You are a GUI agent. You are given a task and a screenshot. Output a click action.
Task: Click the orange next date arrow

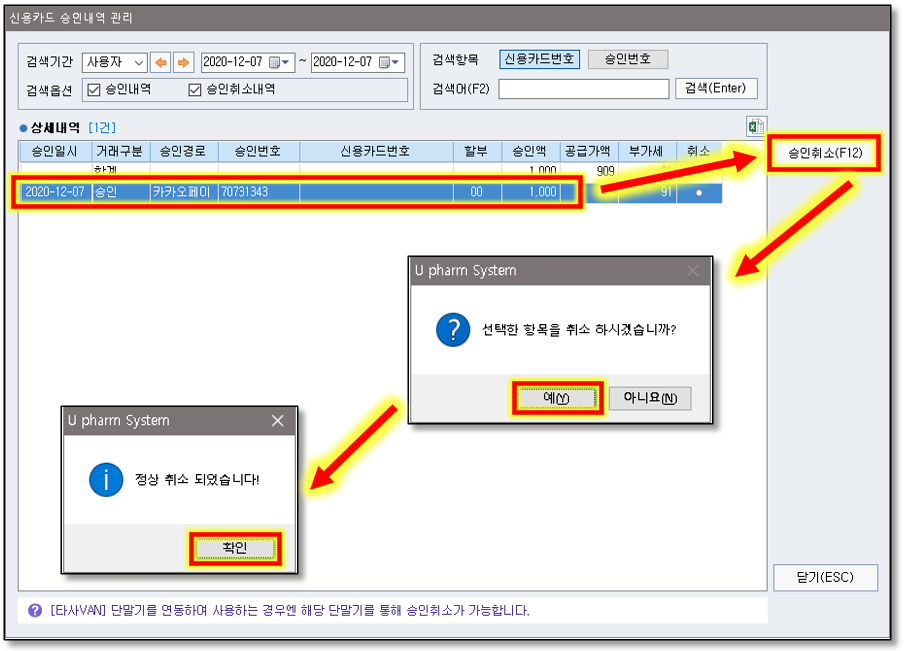(x=183, y=62)
